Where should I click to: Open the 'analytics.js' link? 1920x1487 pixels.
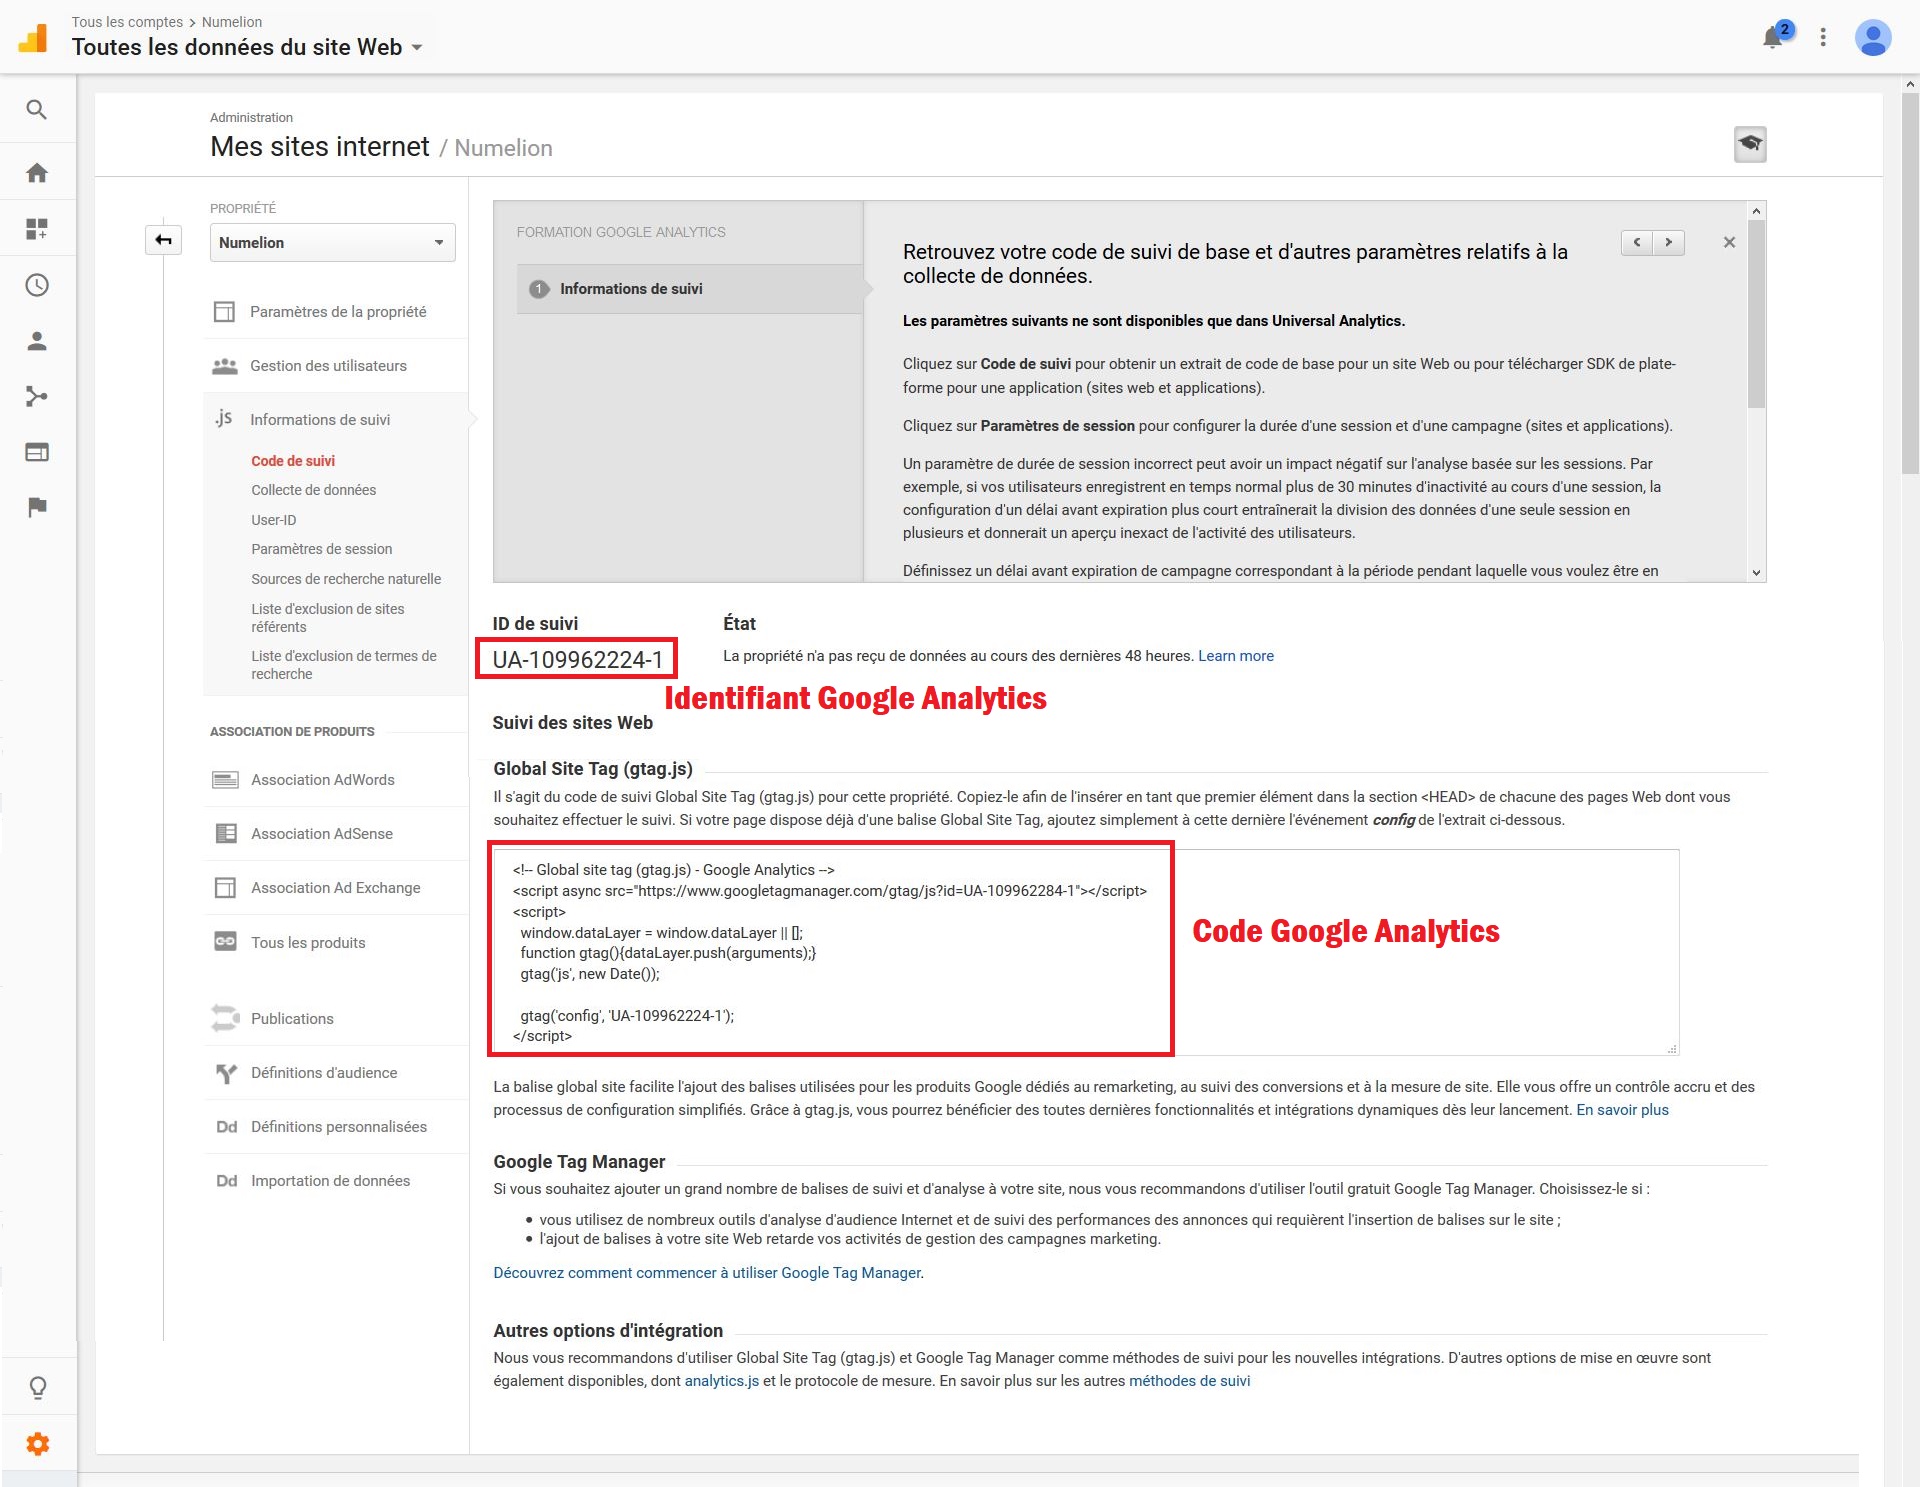pyautogui.click(x=721, y=1381)
